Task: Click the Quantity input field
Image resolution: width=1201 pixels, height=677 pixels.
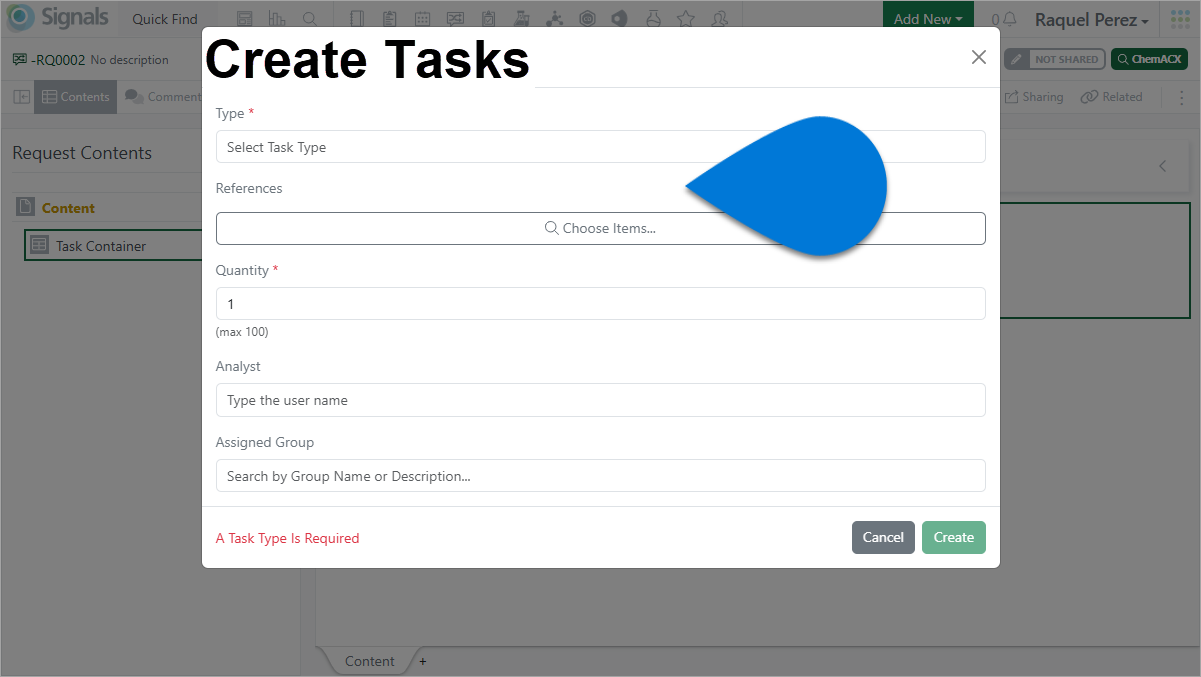Action: [x=600, y=303]
